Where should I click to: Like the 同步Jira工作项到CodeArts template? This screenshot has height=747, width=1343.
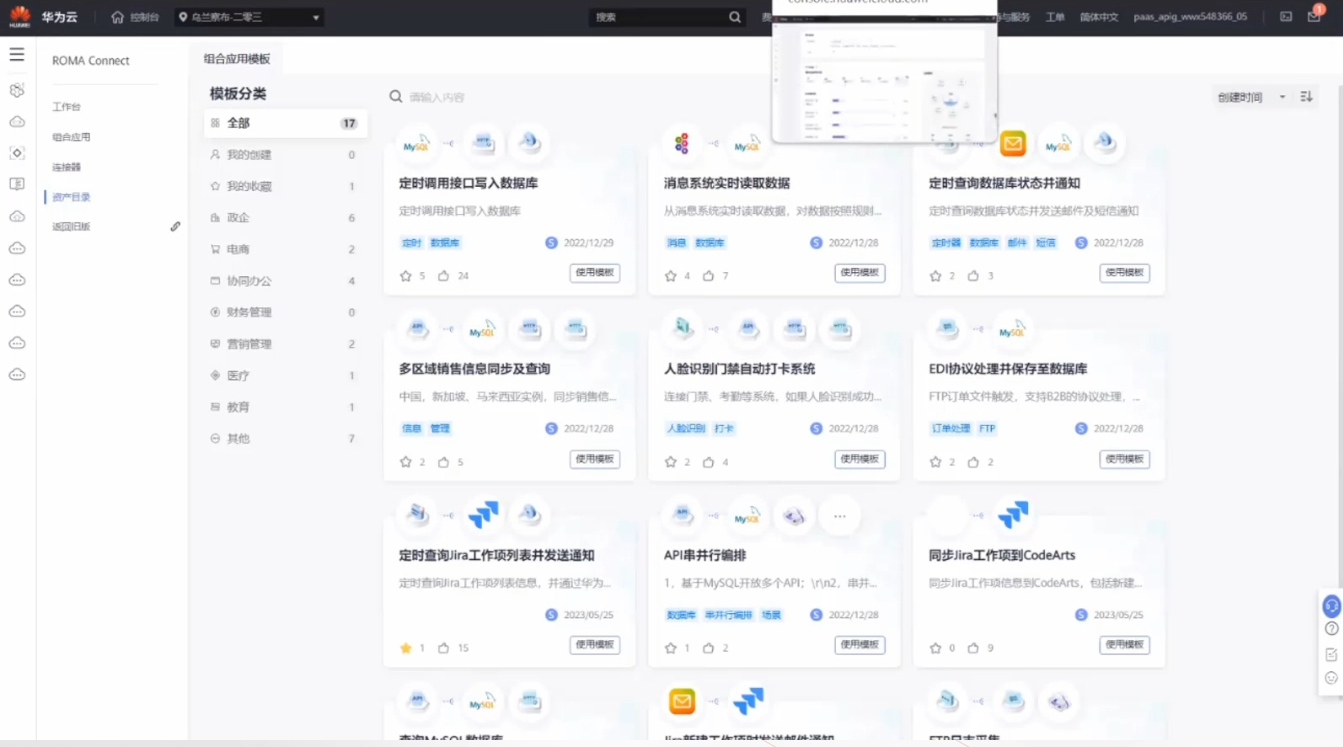tap(974, 648)
